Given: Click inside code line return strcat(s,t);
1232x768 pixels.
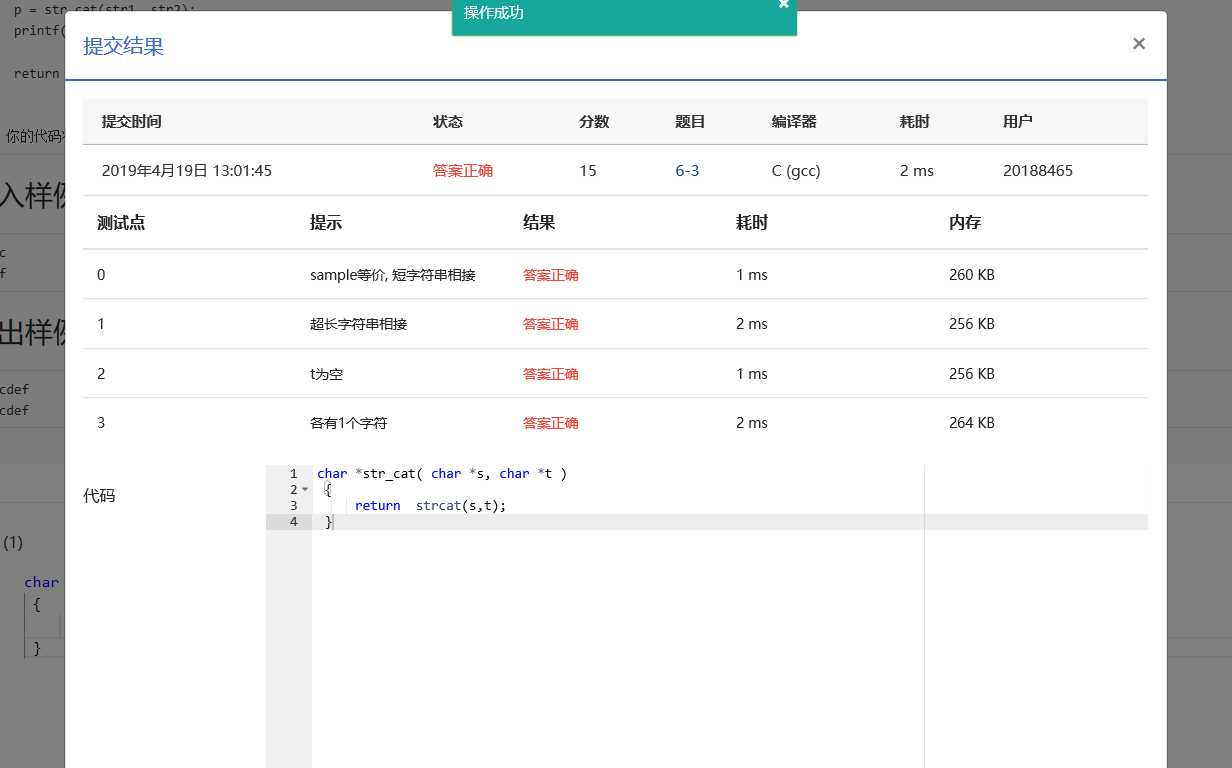Looking at the screenshot, I should (x=431, y=506).
